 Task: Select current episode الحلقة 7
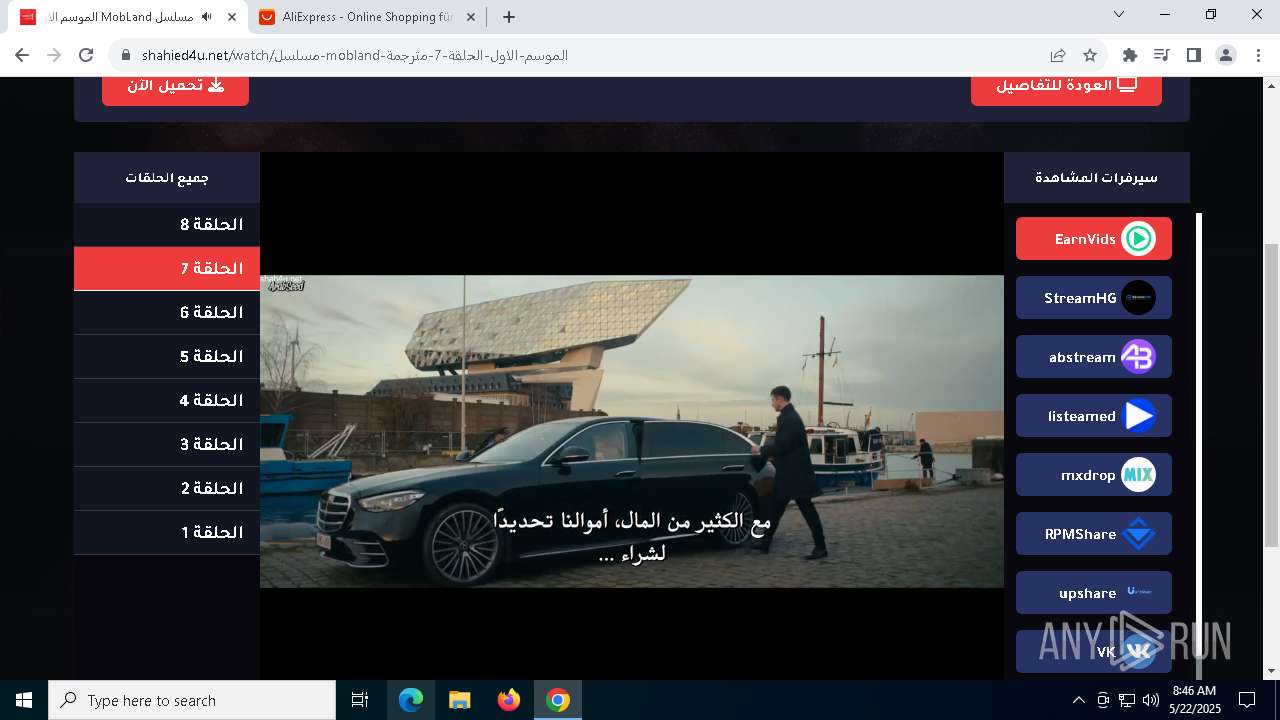167,269
